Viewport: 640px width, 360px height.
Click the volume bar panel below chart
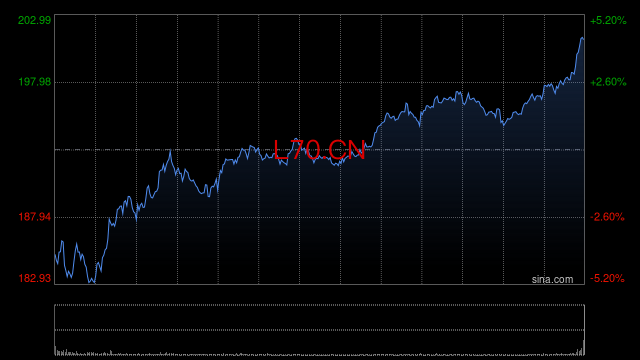pos(320,330)
